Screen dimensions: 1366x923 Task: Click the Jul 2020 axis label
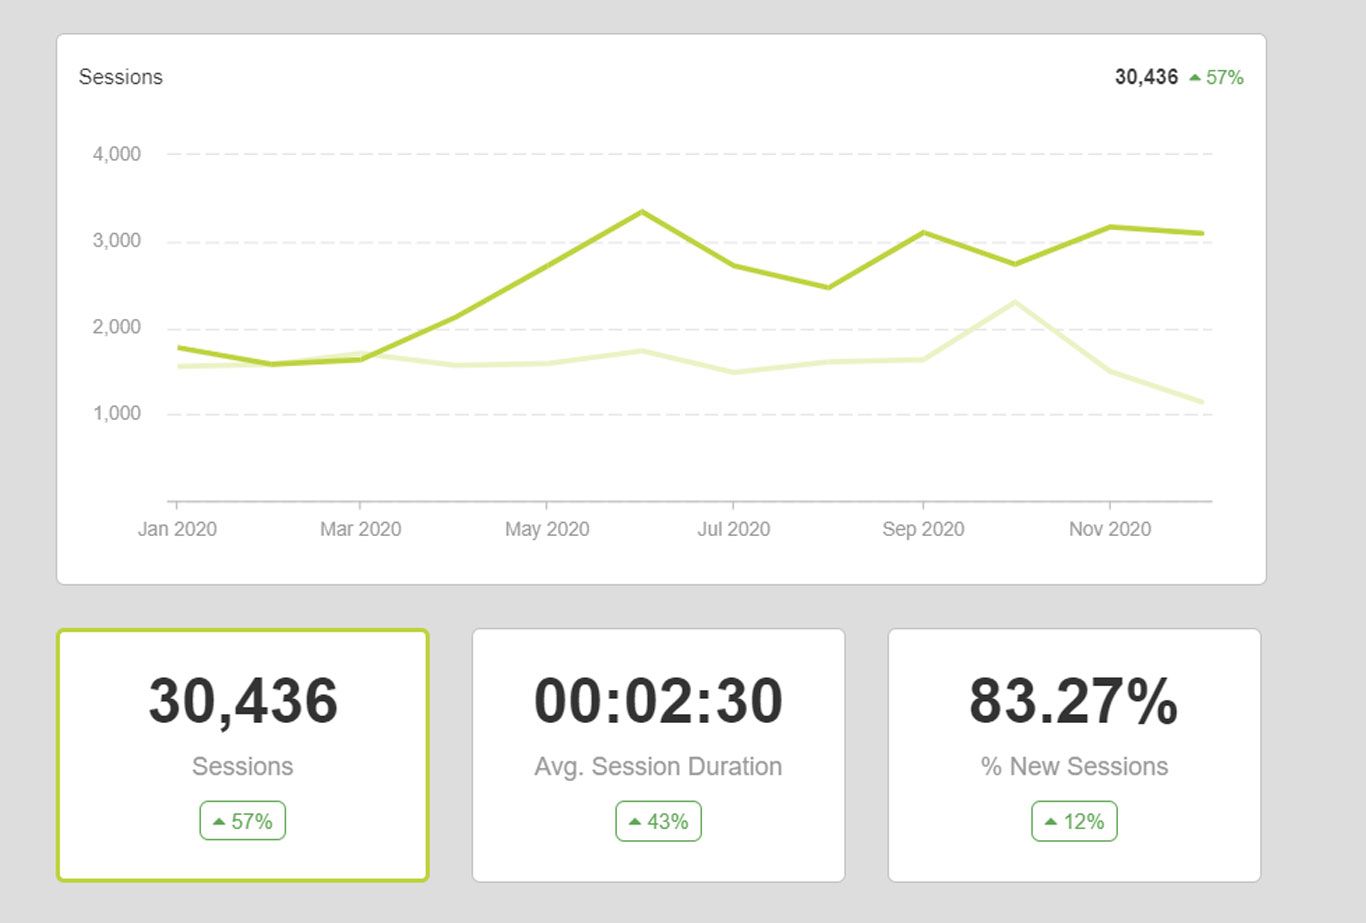tap(733, 529)
